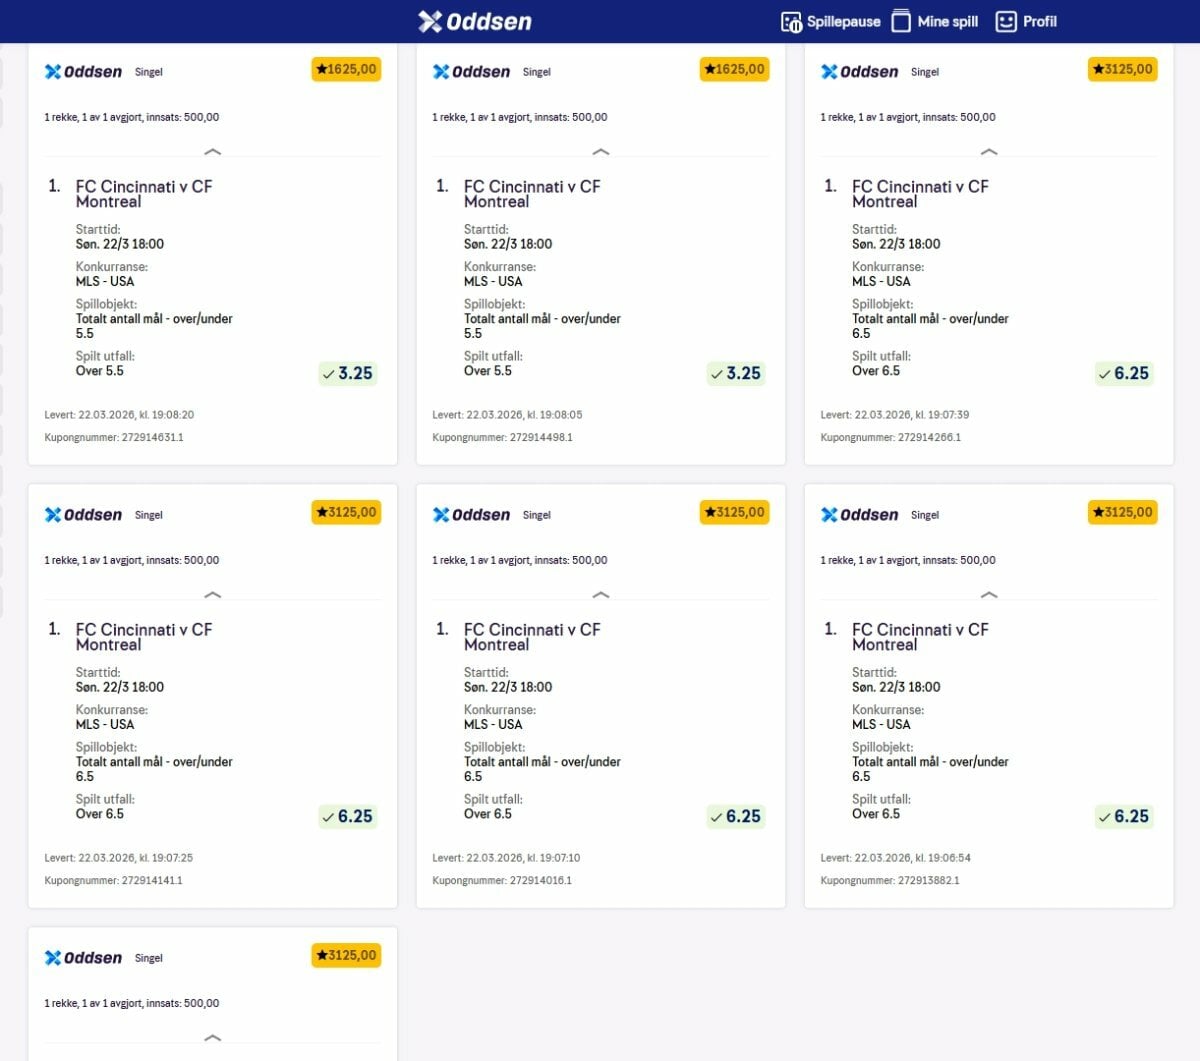Open the Profil menu label

1039,21
